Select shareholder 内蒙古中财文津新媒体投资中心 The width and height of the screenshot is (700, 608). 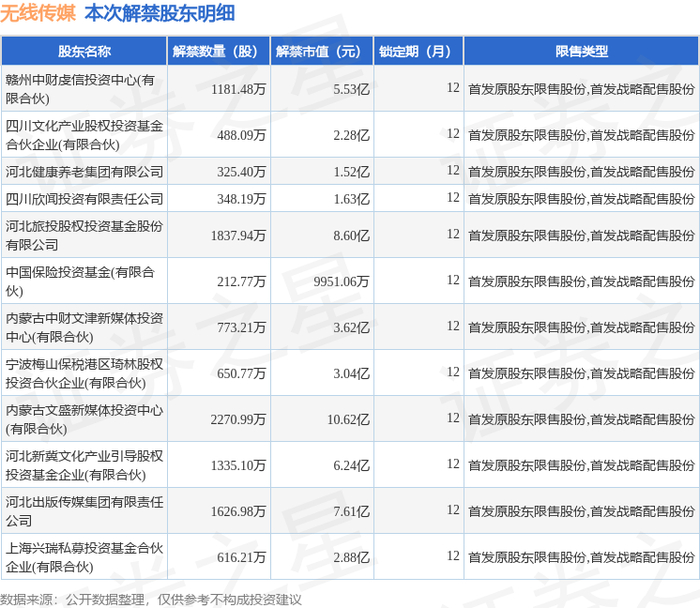[84, 328]
